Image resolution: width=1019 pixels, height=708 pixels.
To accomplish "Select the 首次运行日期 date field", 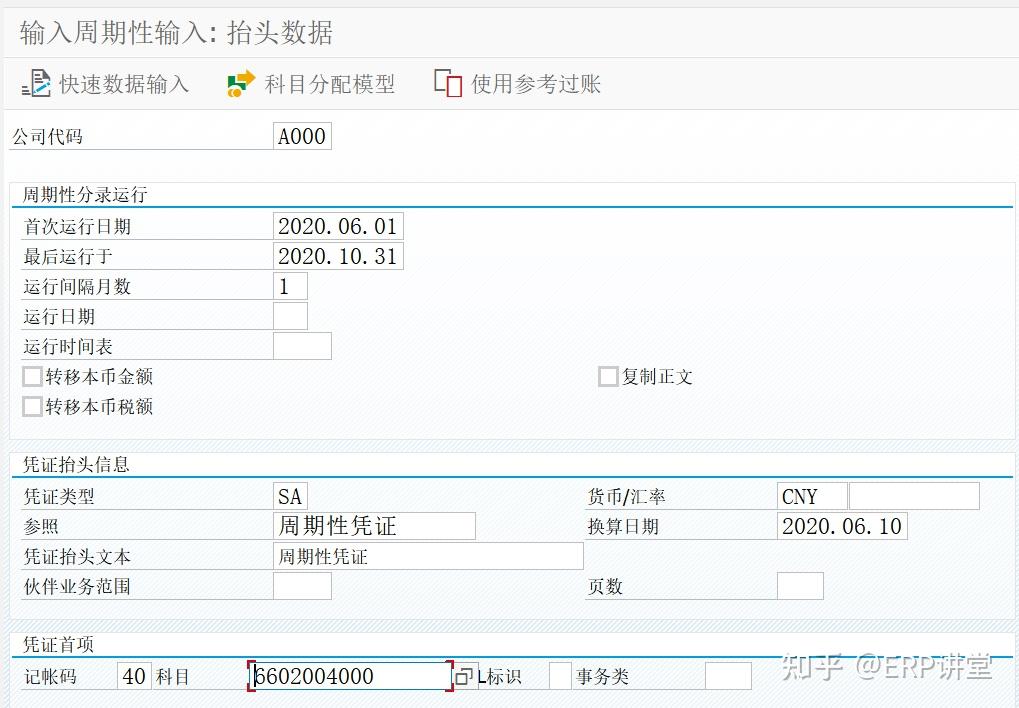I will [x=338, y=226].
